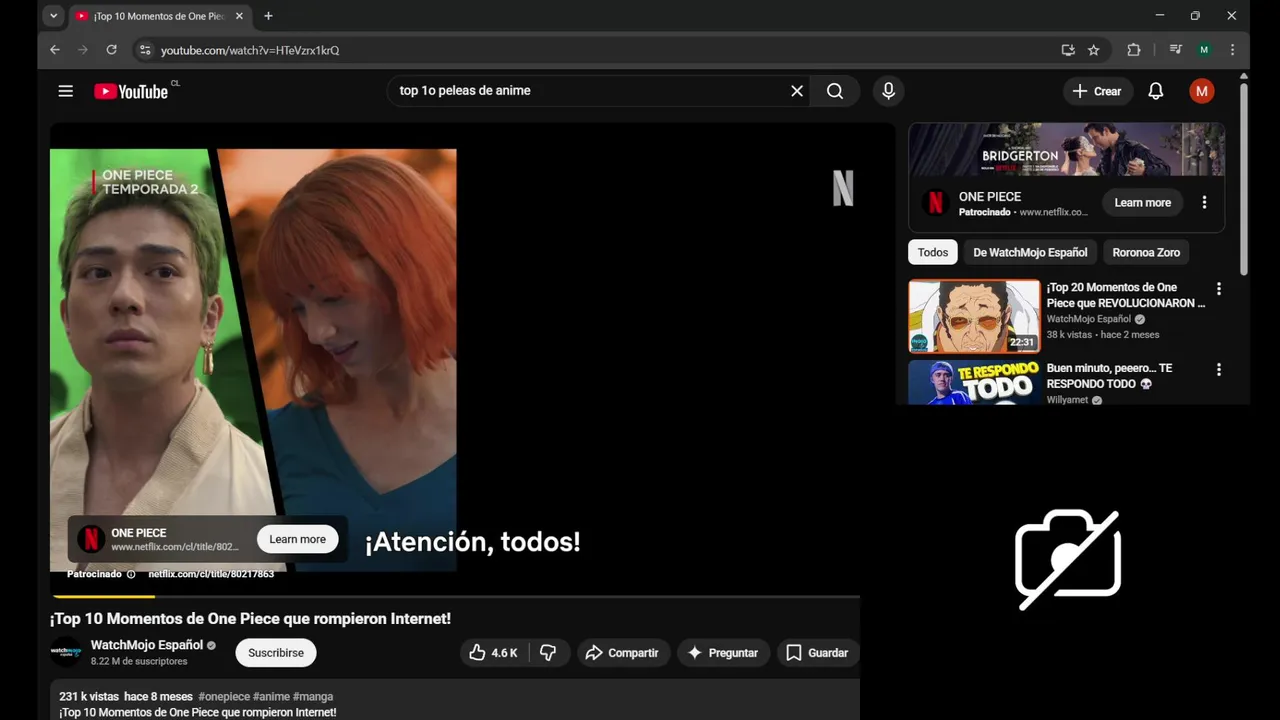Click Learn more on the video ad overlay
This screenshot has height=720, width=1280.
[298, 539]
